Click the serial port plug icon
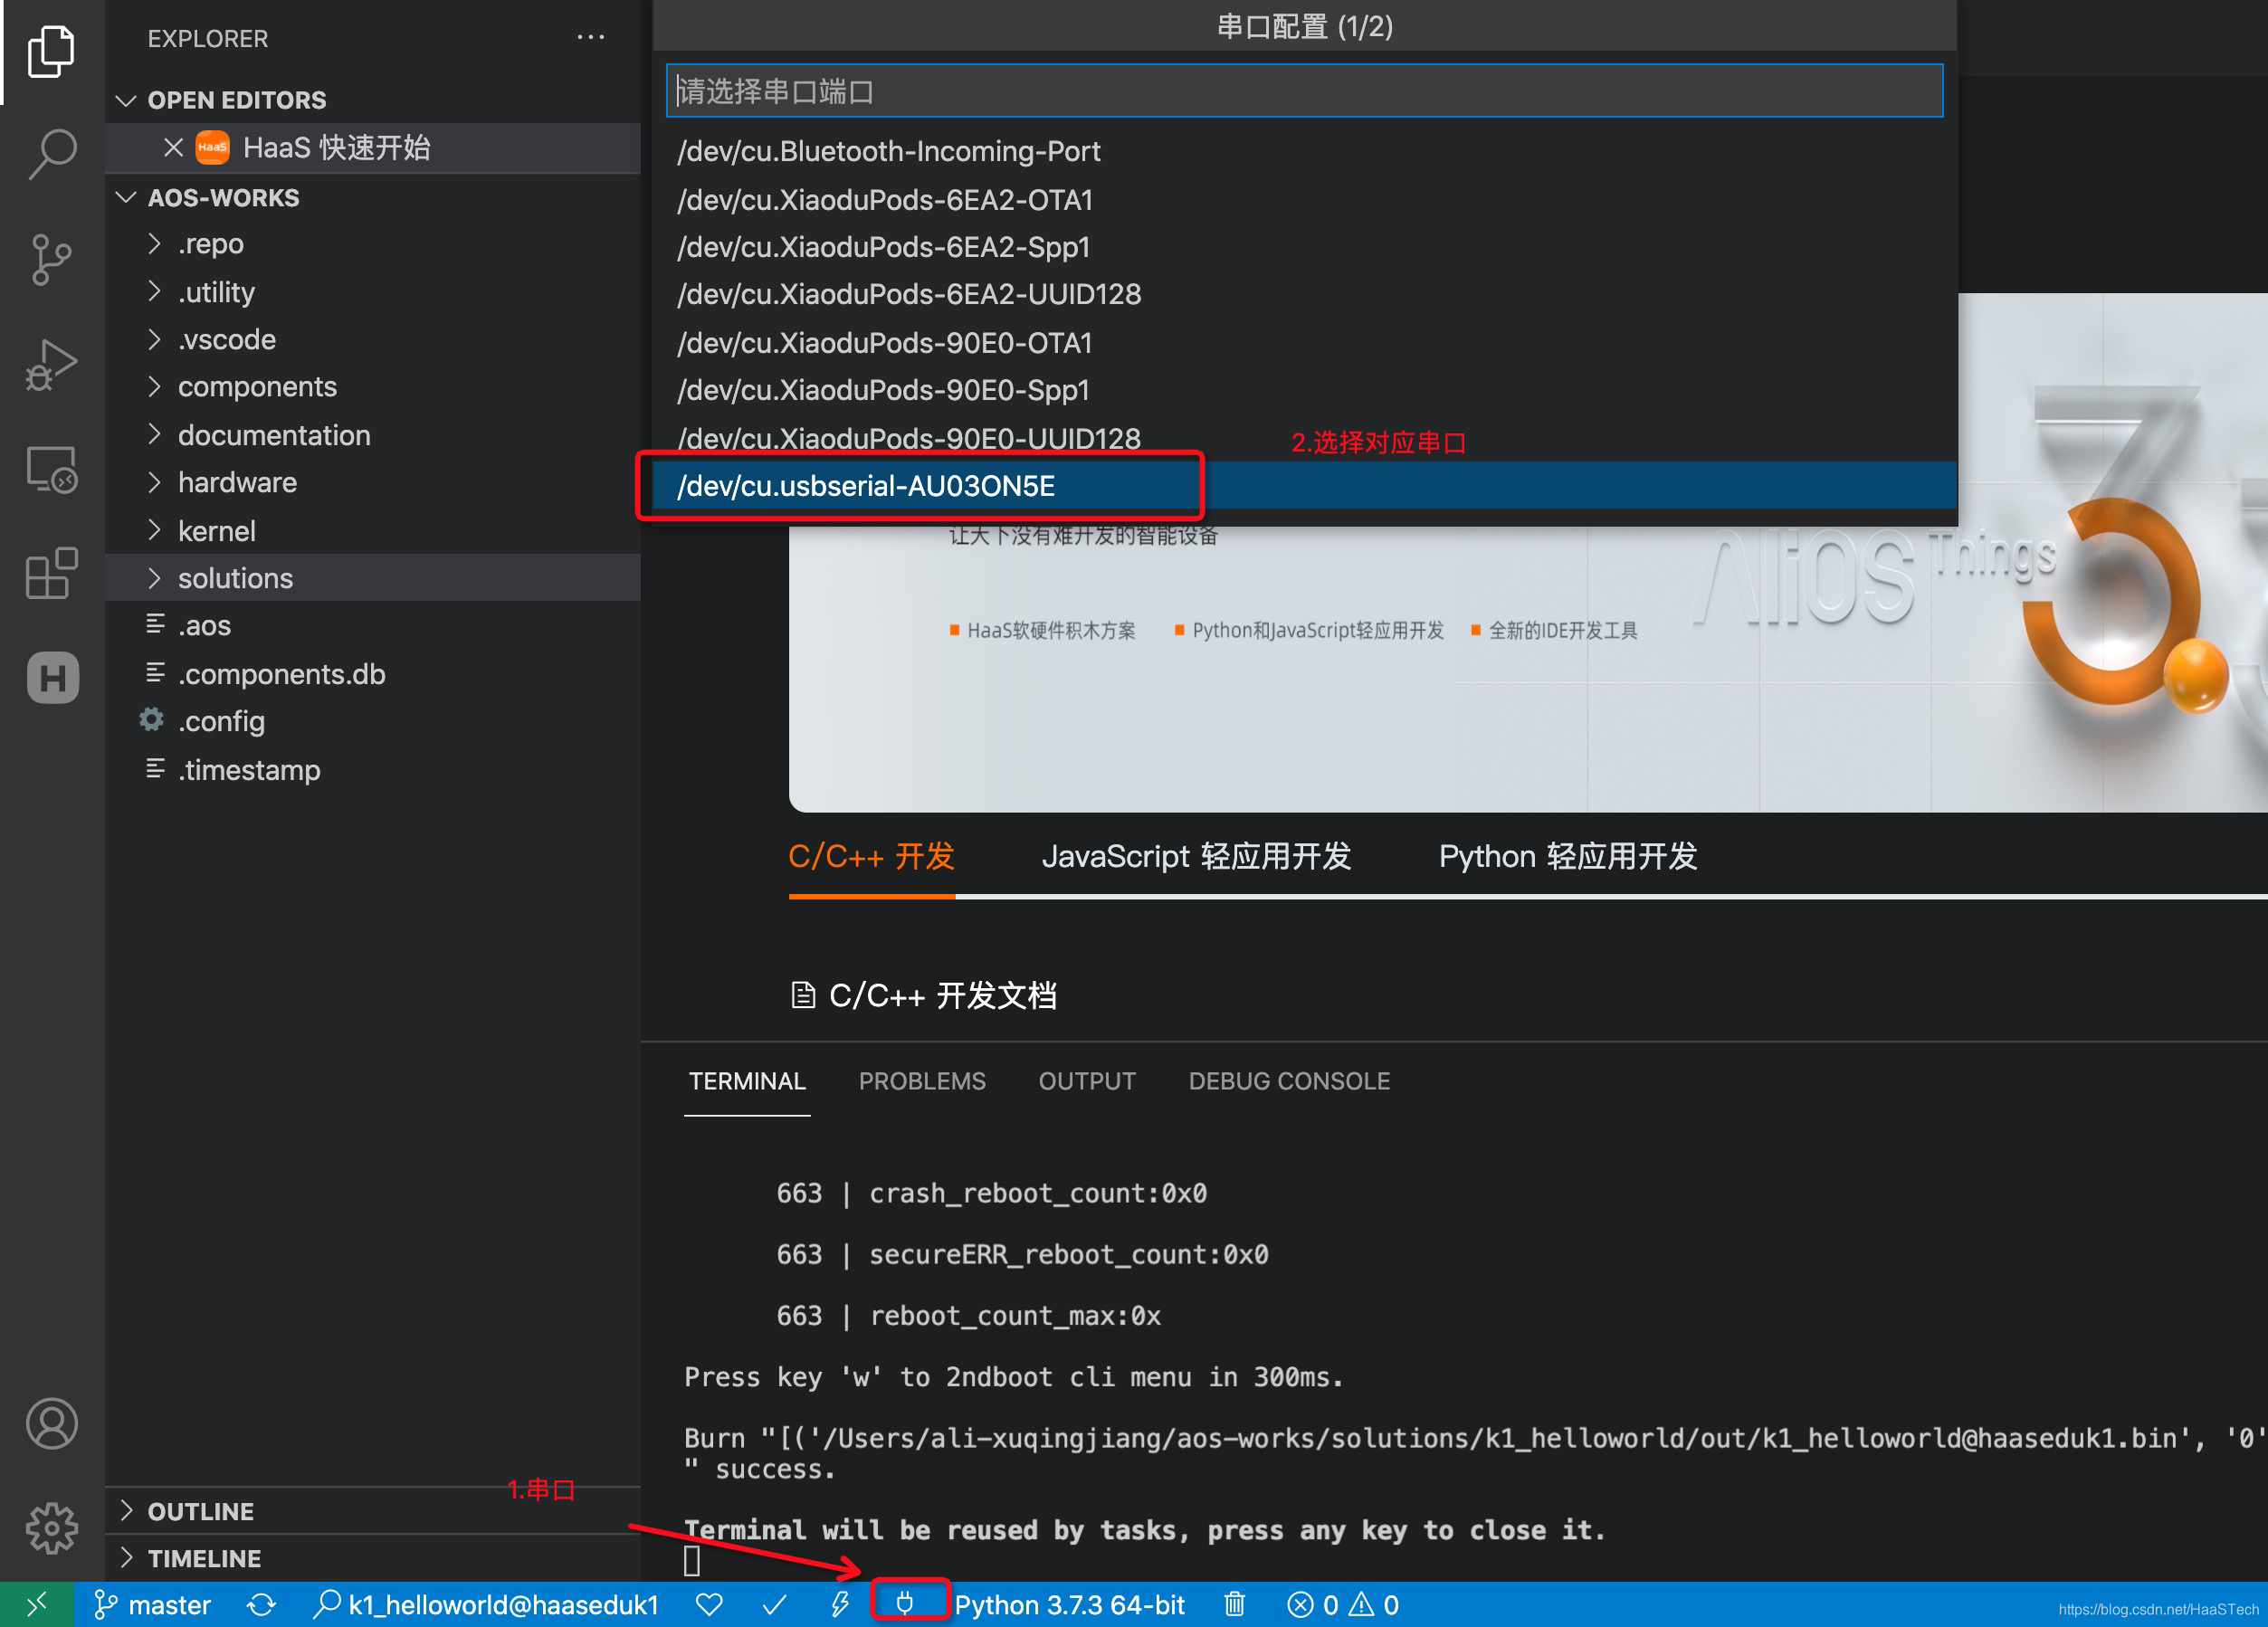Screen dimensions: 2268x1627 click(x=905, y=1604)
